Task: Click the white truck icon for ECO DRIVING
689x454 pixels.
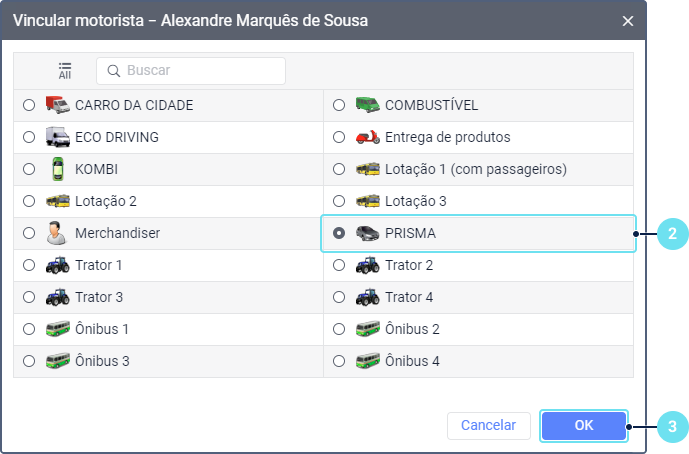Action: click(57, 137)
